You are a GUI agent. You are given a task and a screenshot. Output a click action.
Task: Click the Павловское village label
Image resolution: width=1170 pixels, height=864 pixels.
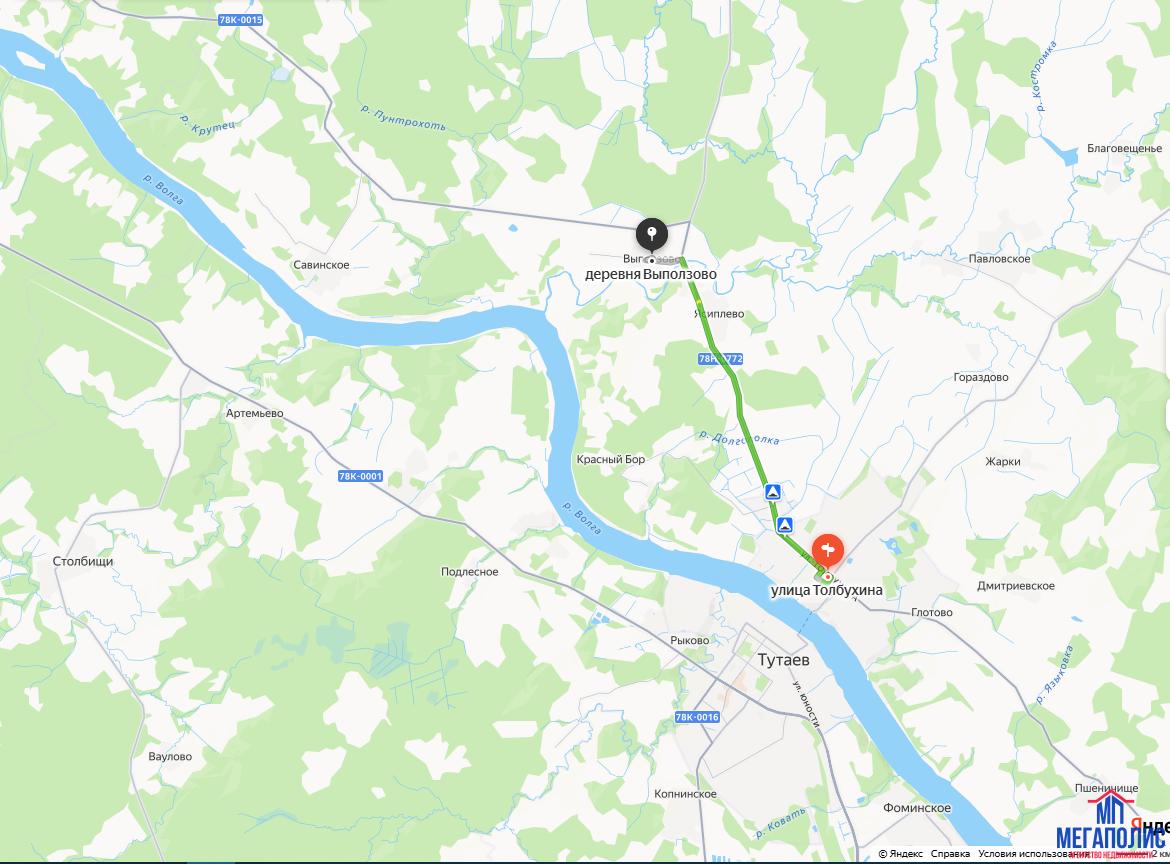point(999,259)
